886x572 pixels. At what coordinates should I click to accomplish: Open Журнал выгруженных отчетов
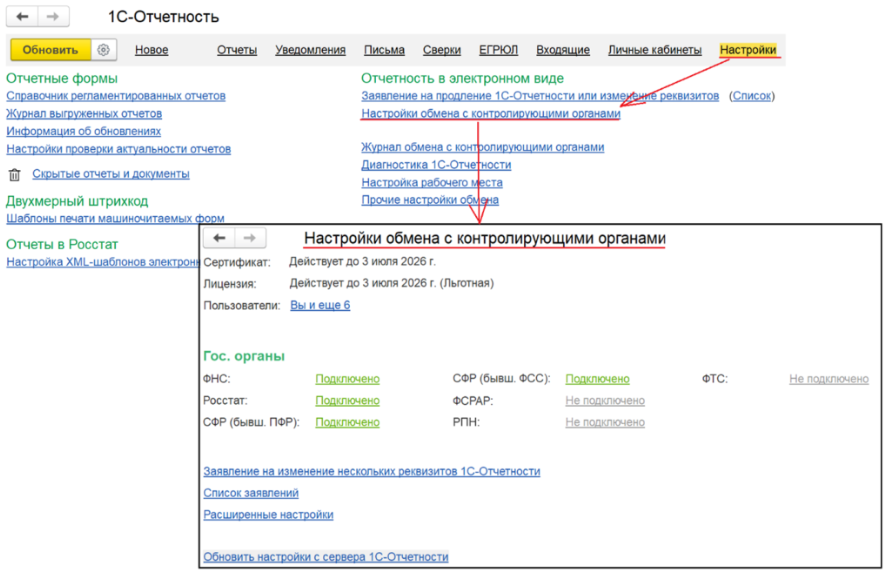click(x=84, y=114)
